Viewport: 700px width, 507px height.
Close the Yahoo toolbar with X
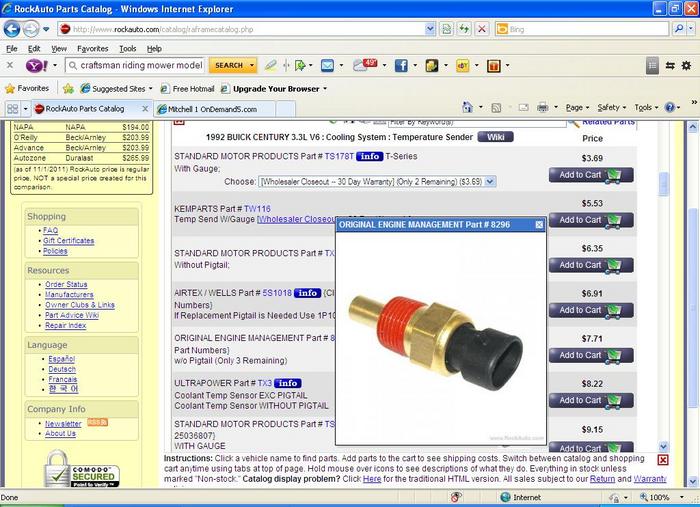click(10, 66)
